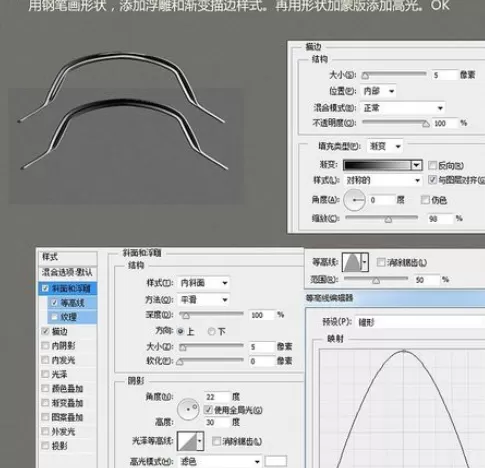Click the 等高线 contour preview thumbnail
Screen dimensions: 485x468
352,262
